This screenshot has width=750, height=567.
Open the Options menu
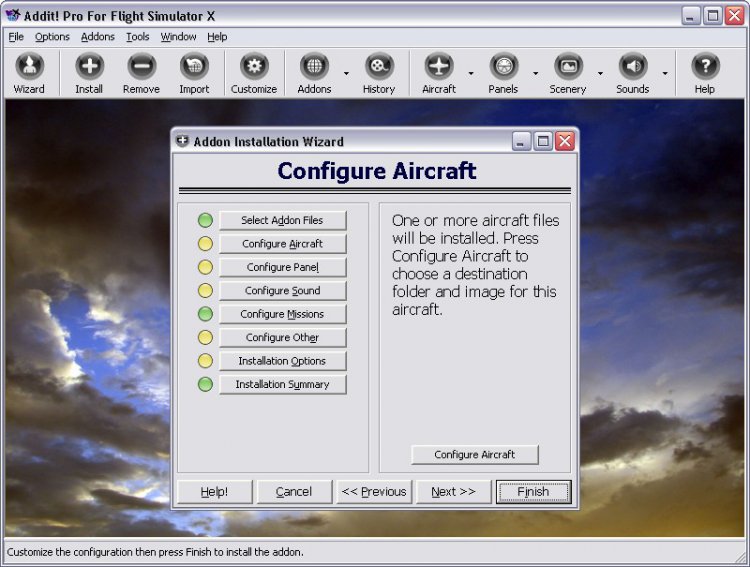click(x=52, y=37)
